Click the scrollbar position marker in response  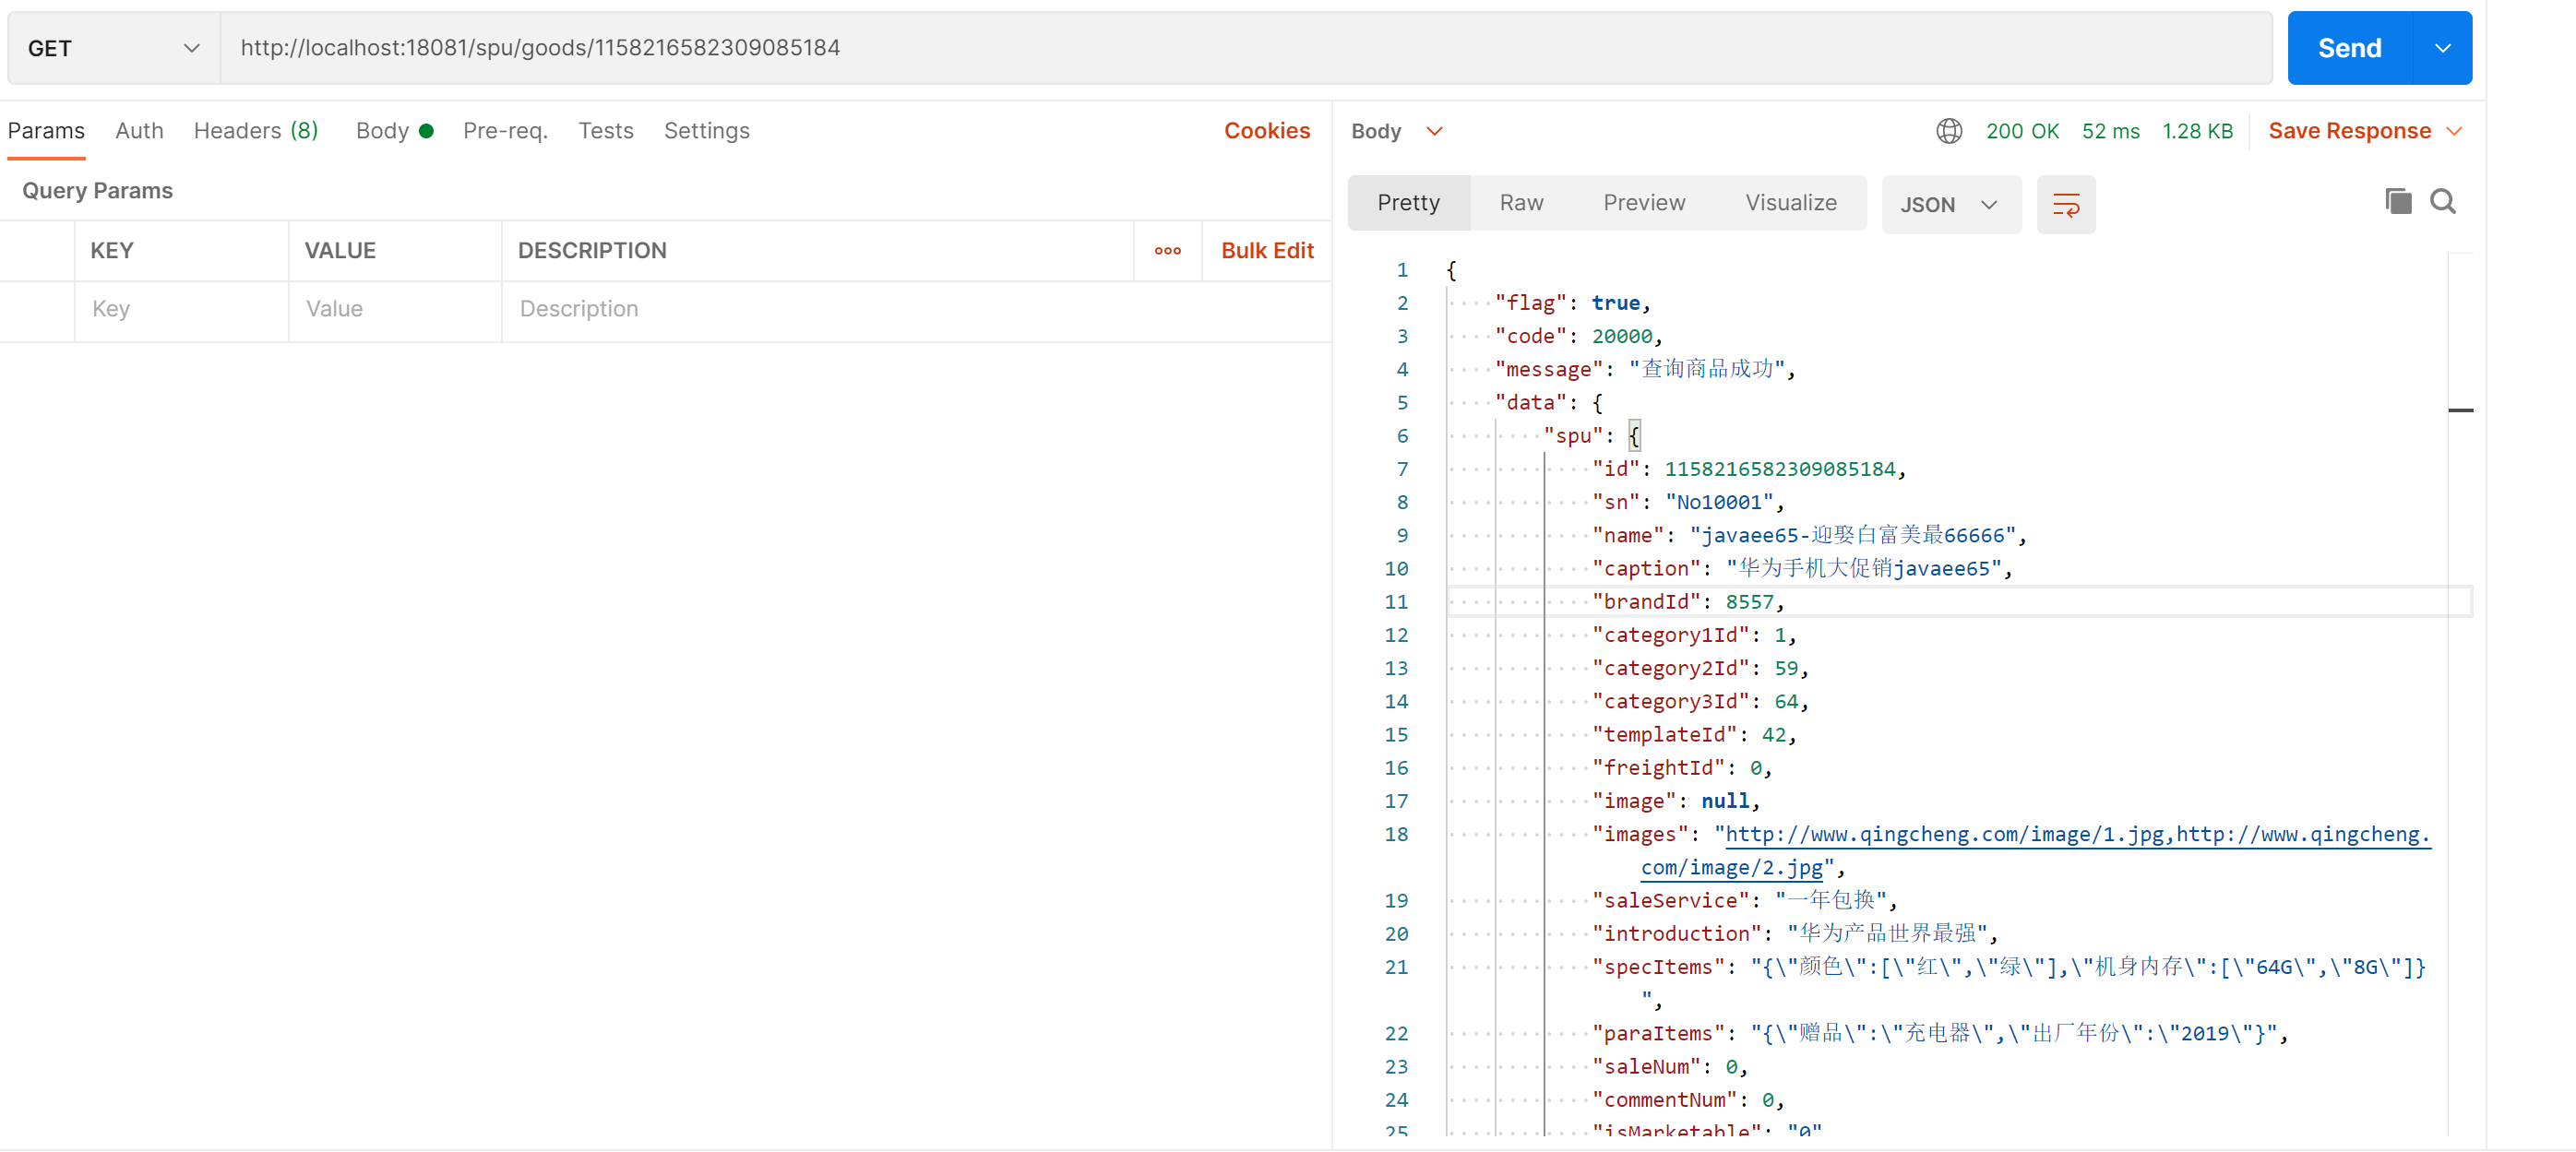click(x=2460, y=410)
